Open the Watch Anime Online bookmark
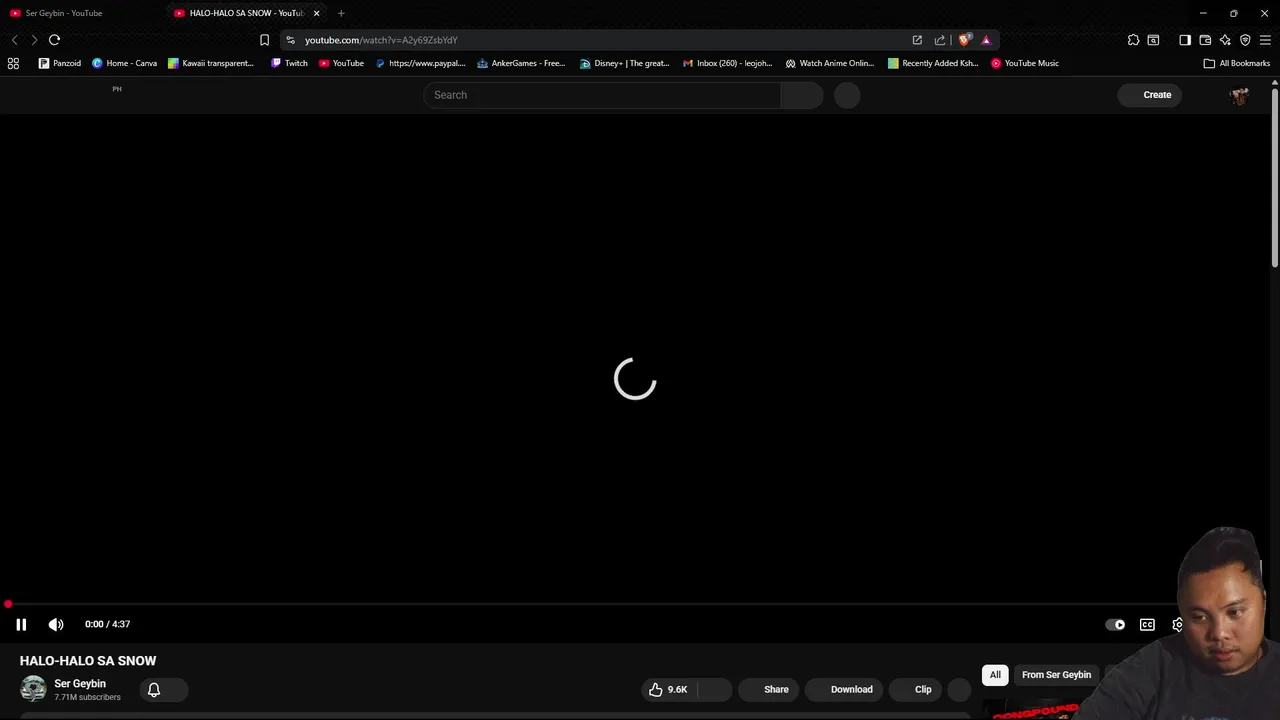This screenshot has width=1280, height=720. point(830,63)
